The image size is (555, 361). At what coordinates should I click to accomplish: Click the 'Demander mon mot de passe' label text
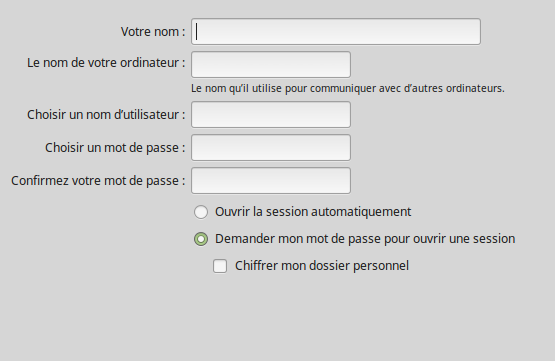click(365, 239)
